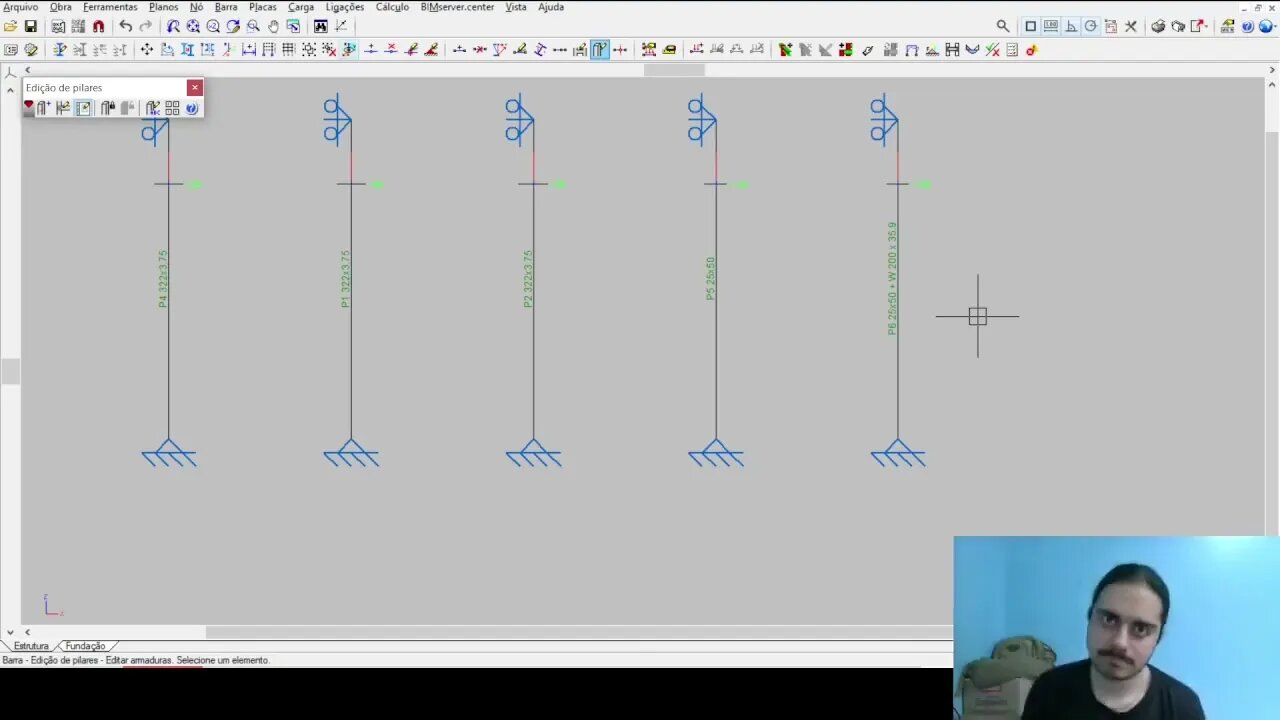Open the Ajuda menu

(x=551, y=7)
